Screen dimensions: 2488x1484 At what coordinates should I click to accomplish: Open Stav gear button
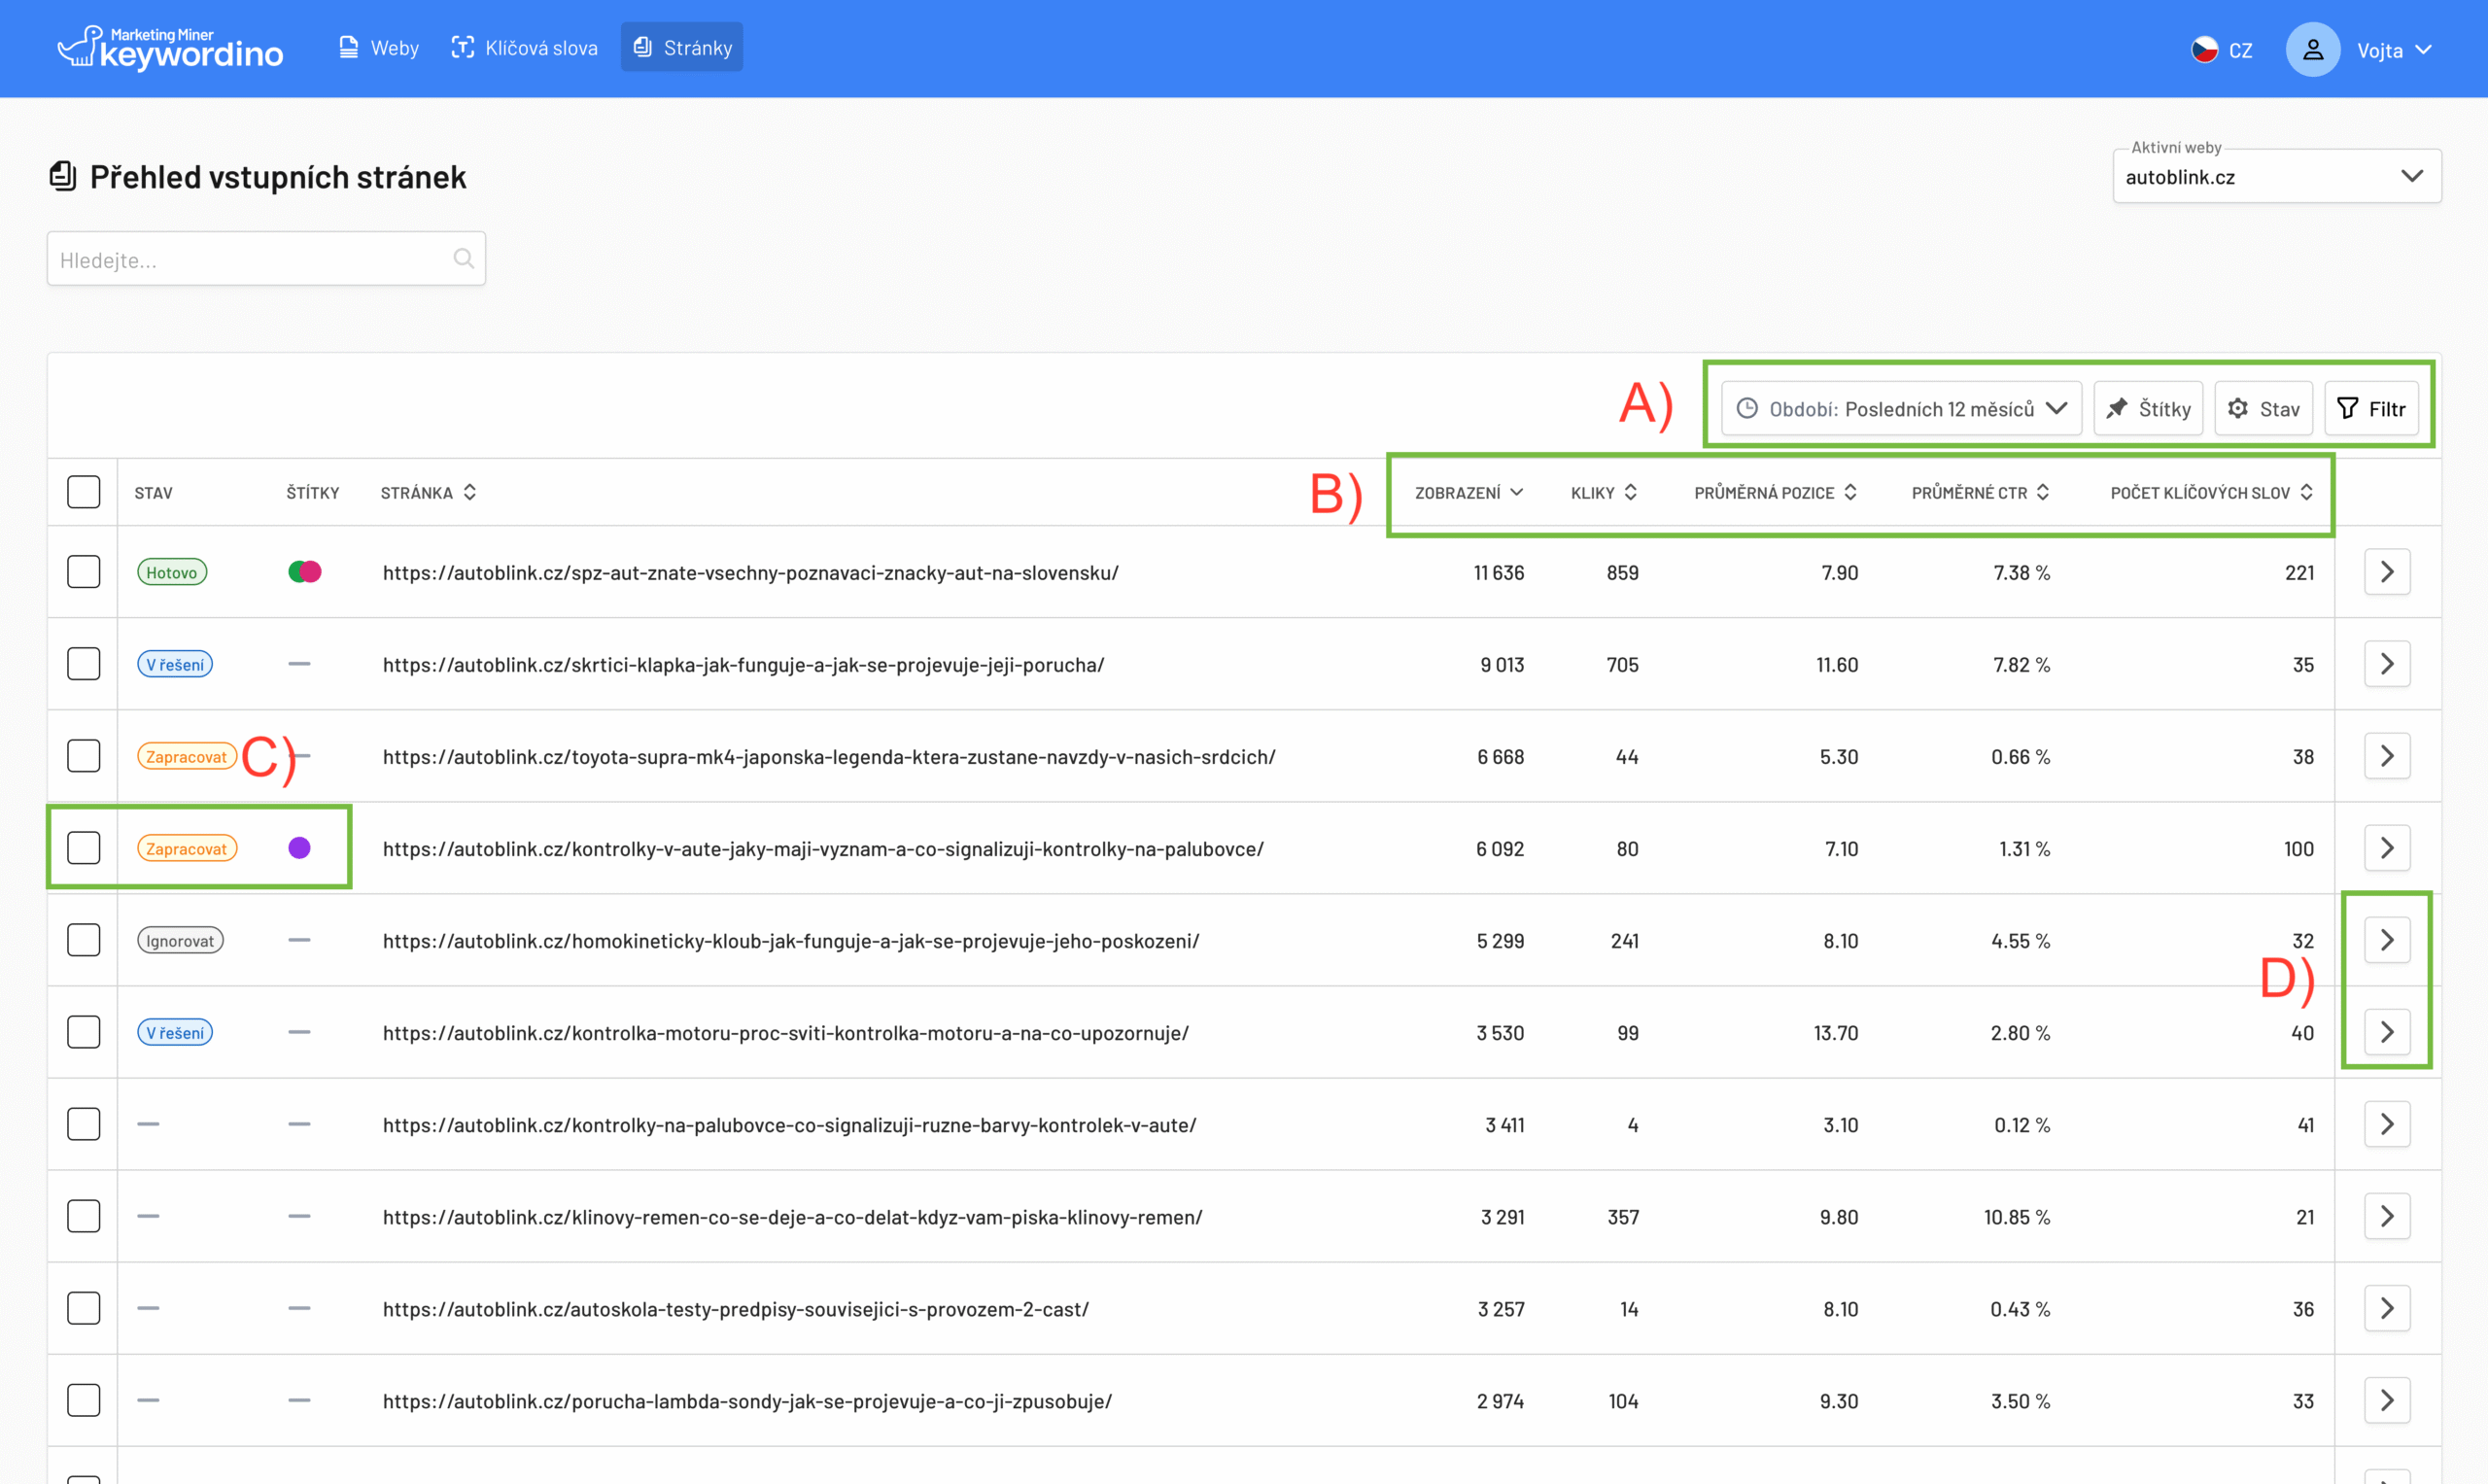[2263, 408]
